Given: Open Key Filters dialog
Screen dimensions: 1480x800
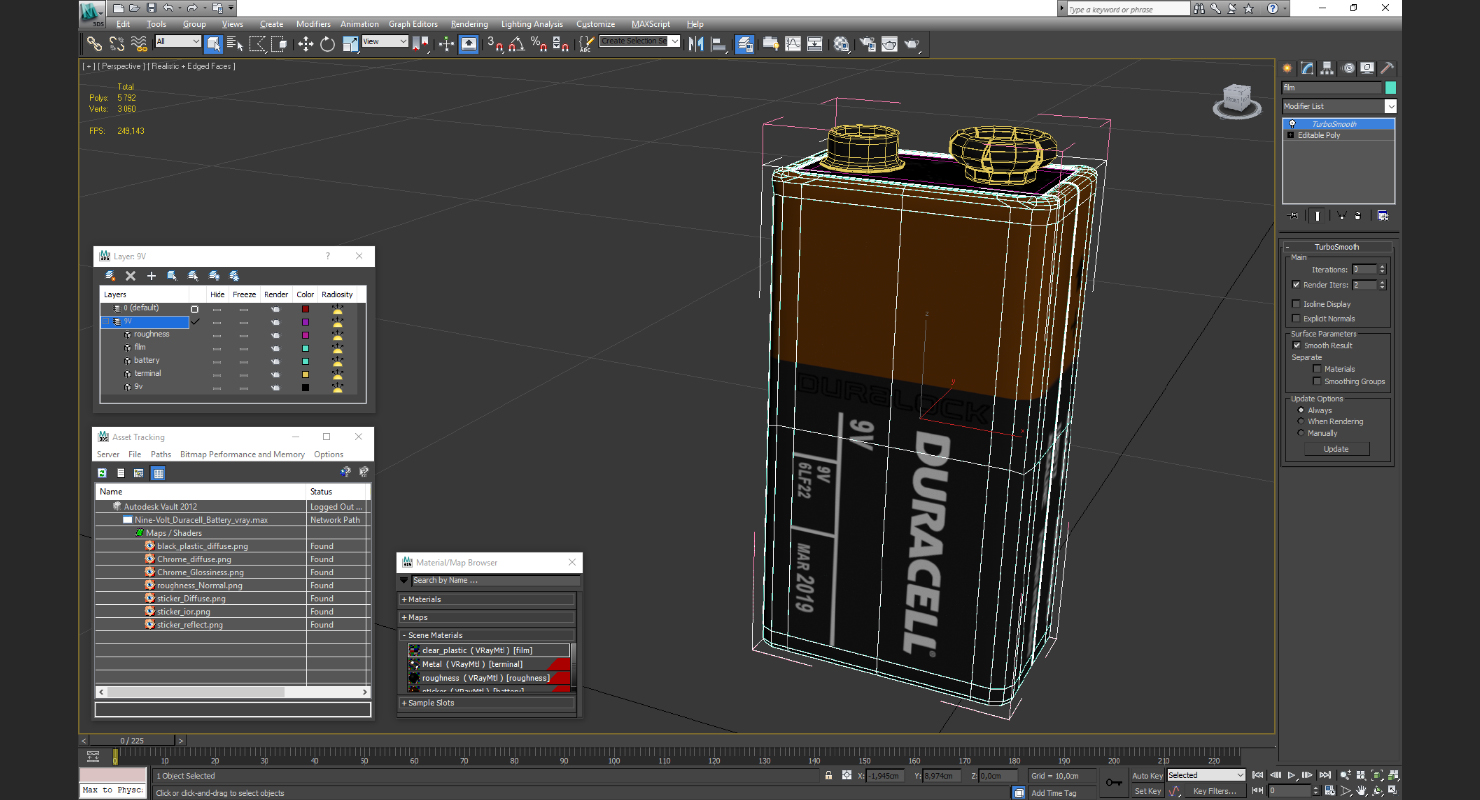Looking at the screenshot, I should tap(1214, 791).
